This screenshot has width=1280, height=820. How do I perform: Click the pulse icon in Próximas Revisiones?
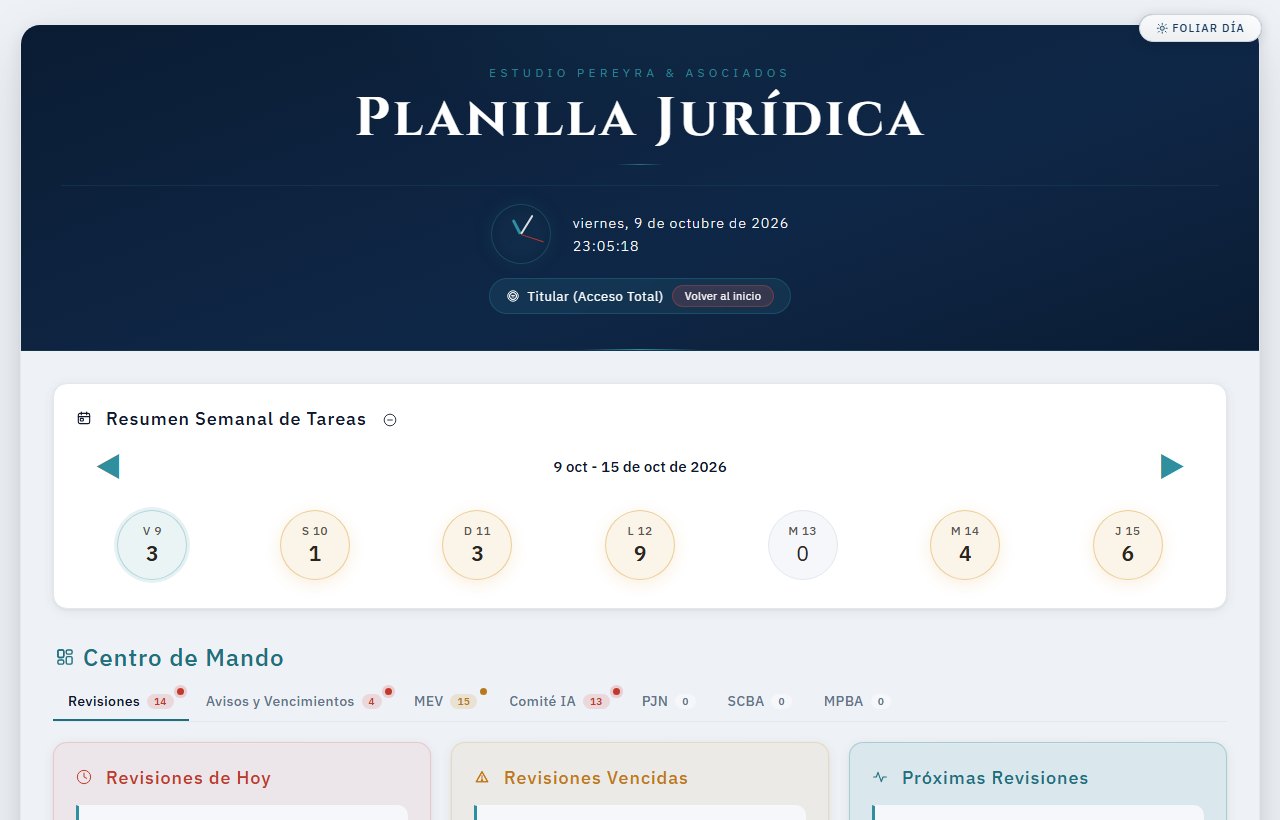coord(880,777)
